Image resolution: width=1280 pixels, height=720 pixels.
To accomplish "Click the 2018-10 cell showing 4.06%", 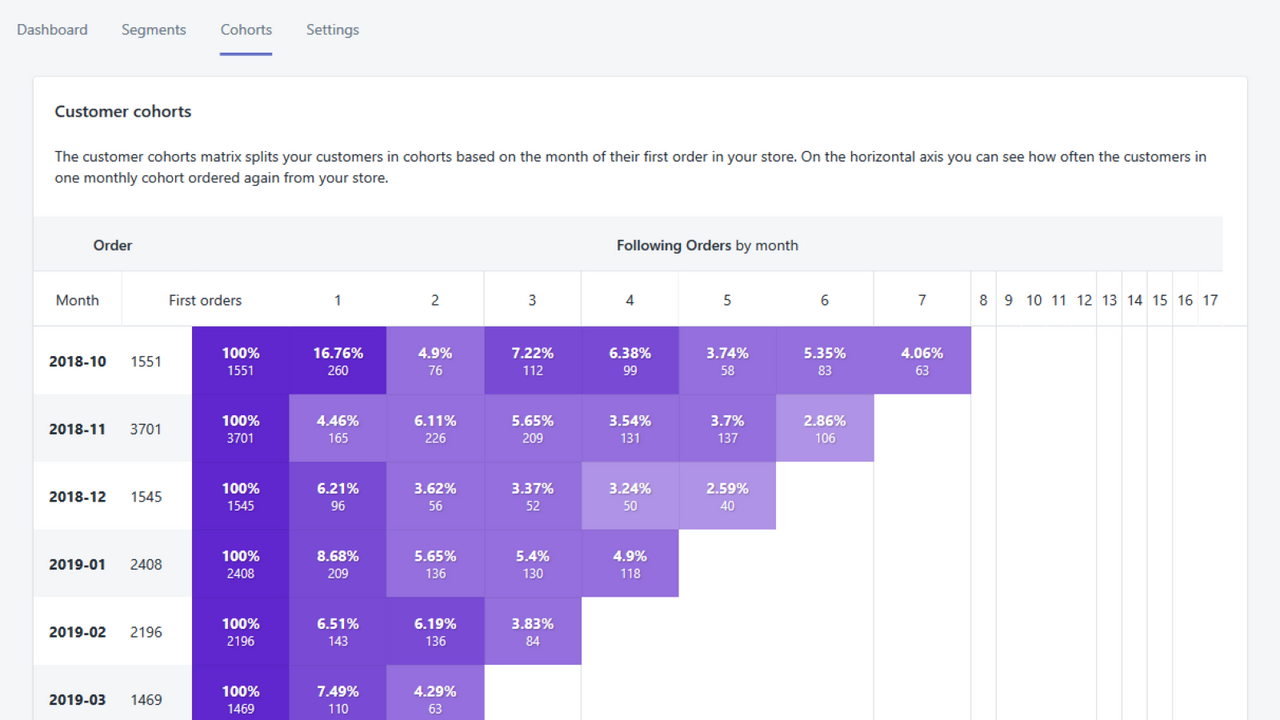I will click(921, 361).
